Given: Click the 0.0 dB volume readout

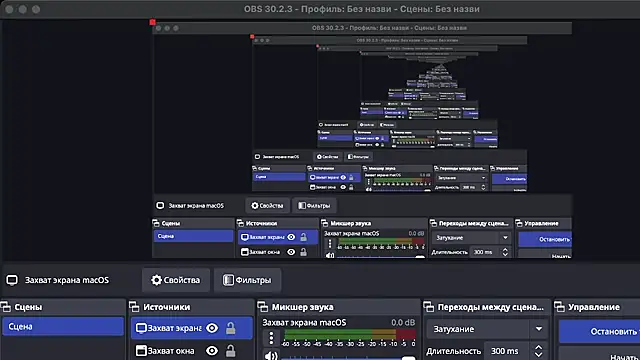Looking at the screenshot, I should coord(403,322).
